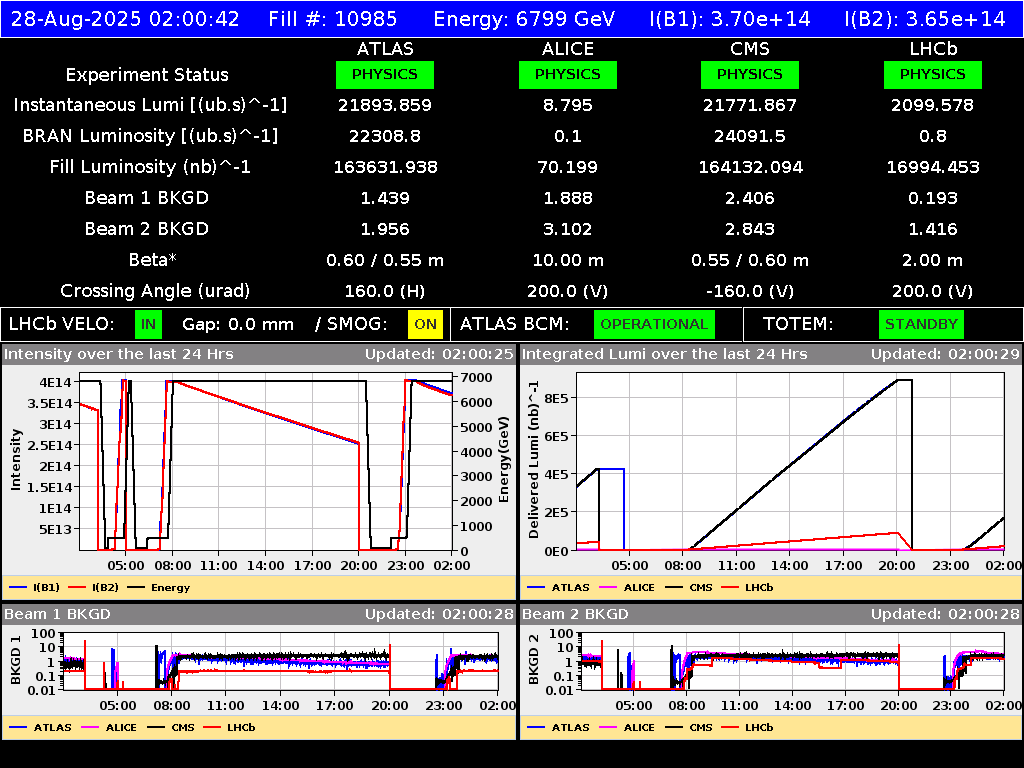The width and height of the screenshot is (1024, 768).
Task: Select ALICE in the Beam 2 BKGD legend
Action: point(639,727)
